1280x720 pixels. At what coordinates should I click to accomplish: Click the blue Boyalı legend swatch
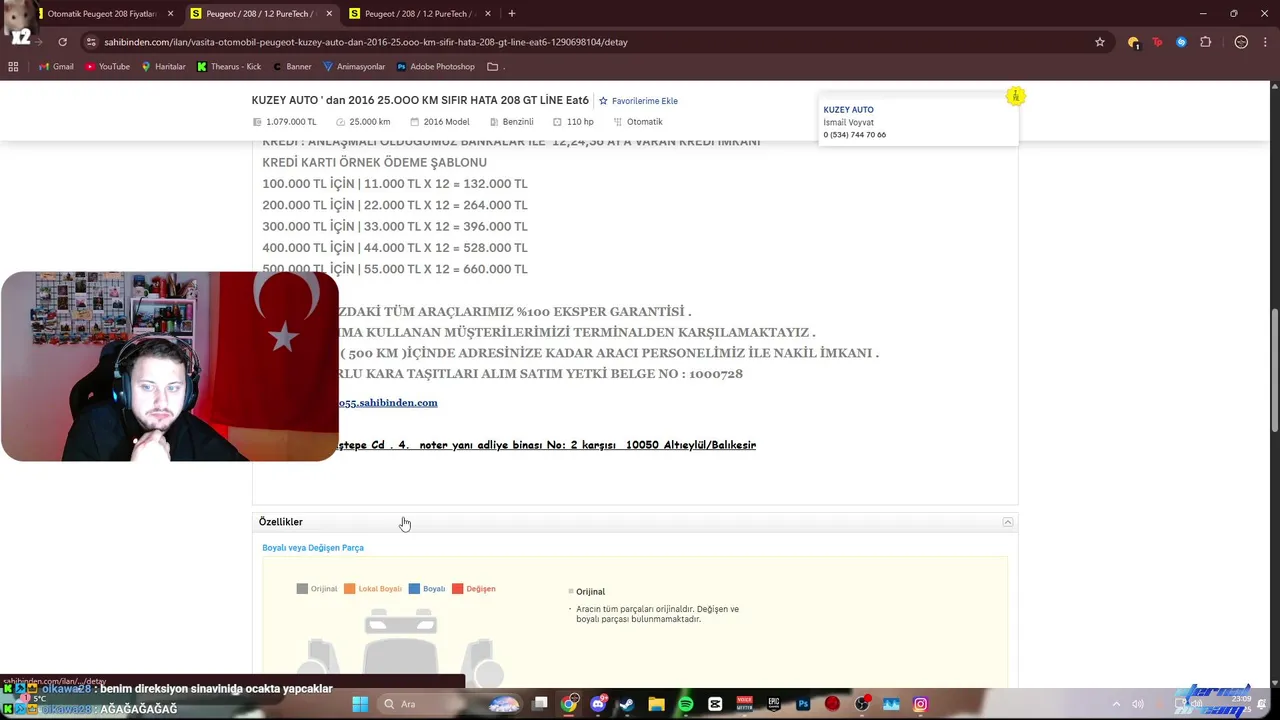pos(414,589)
